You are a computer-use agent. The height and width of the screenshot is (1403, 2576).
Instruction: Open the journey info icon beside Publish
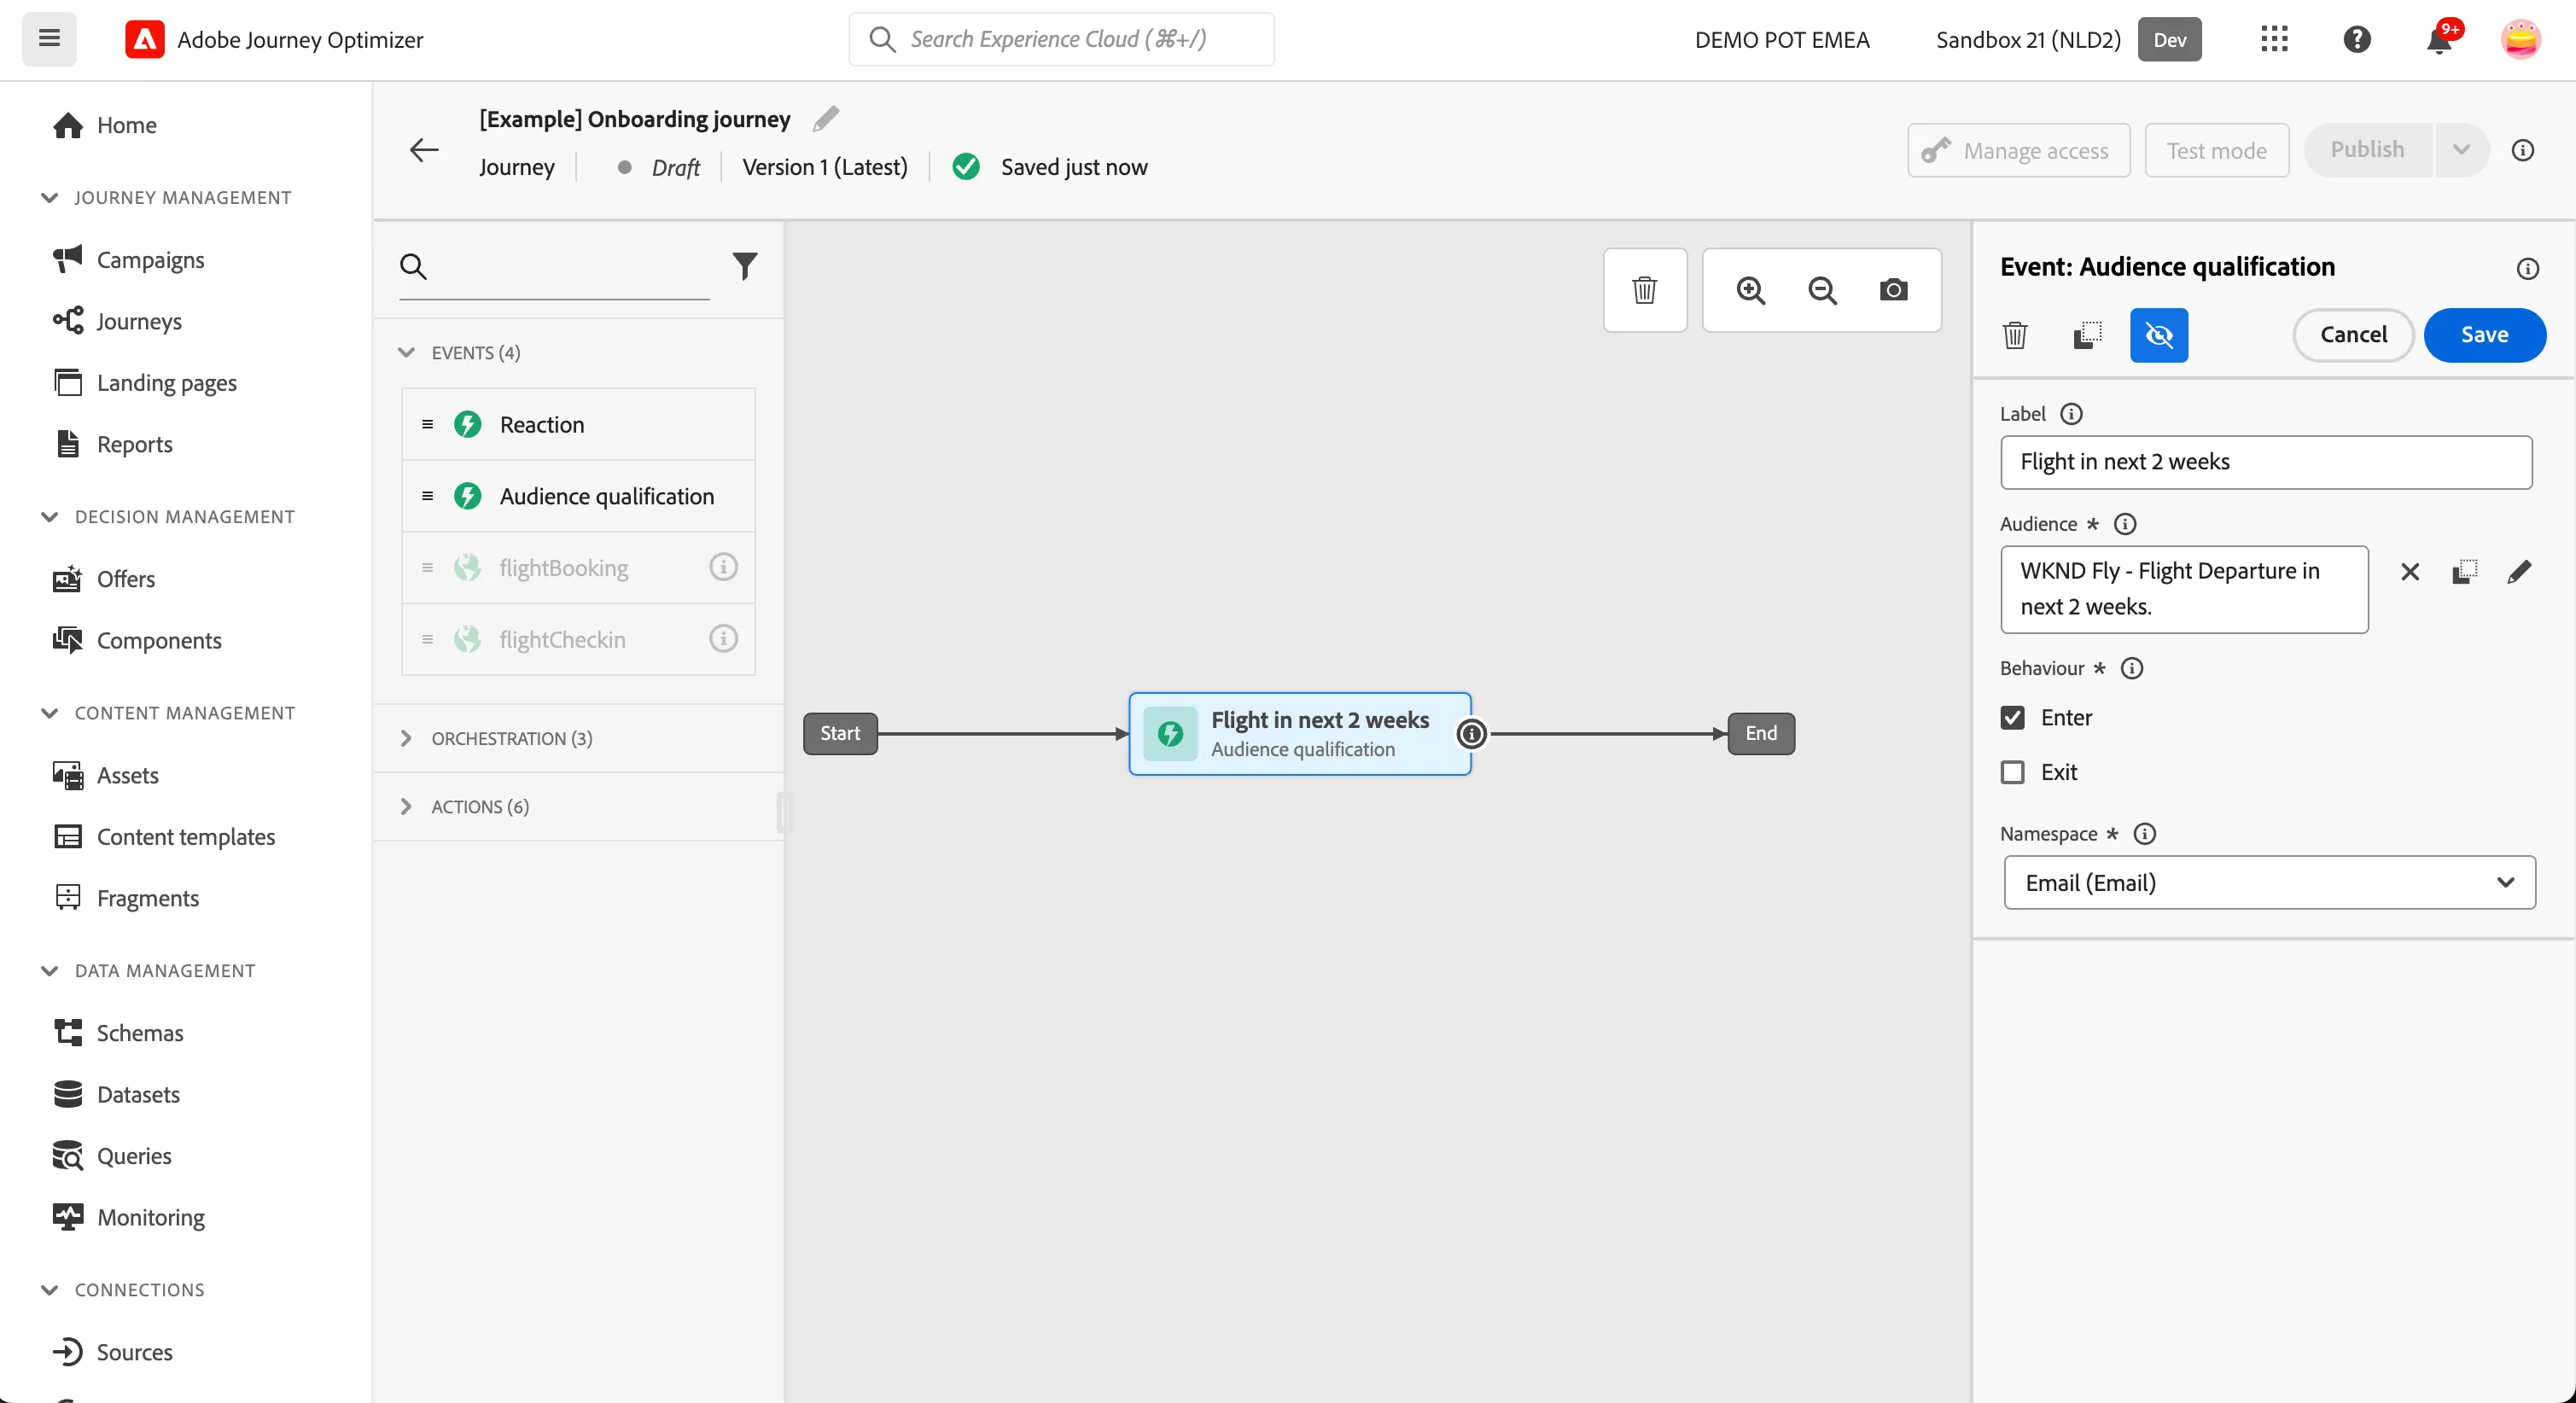tap(2522, 150)
